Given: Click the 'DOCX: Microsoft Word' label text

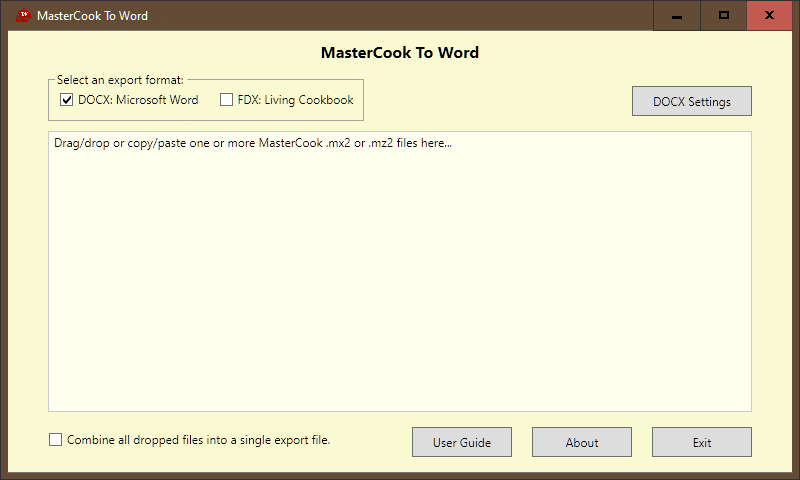Looking at the screenshot, I should pyautogui.click(x=138, y=100).
